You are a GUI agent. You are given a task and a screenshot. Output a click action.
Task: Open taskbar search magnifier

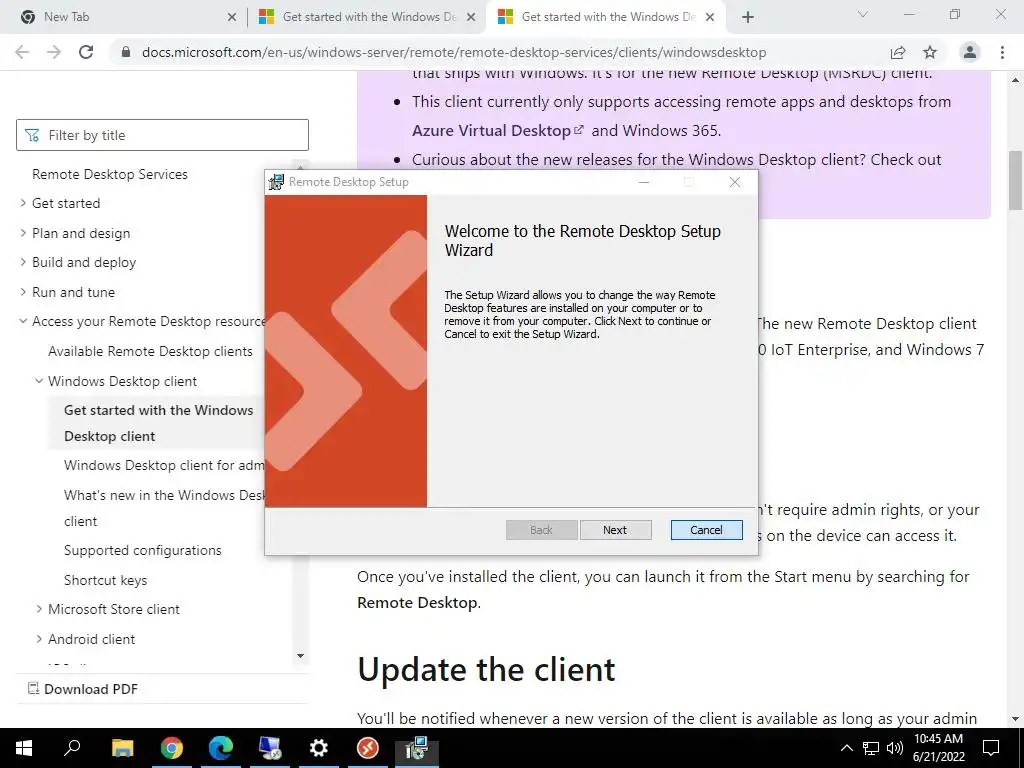[72, 748]
